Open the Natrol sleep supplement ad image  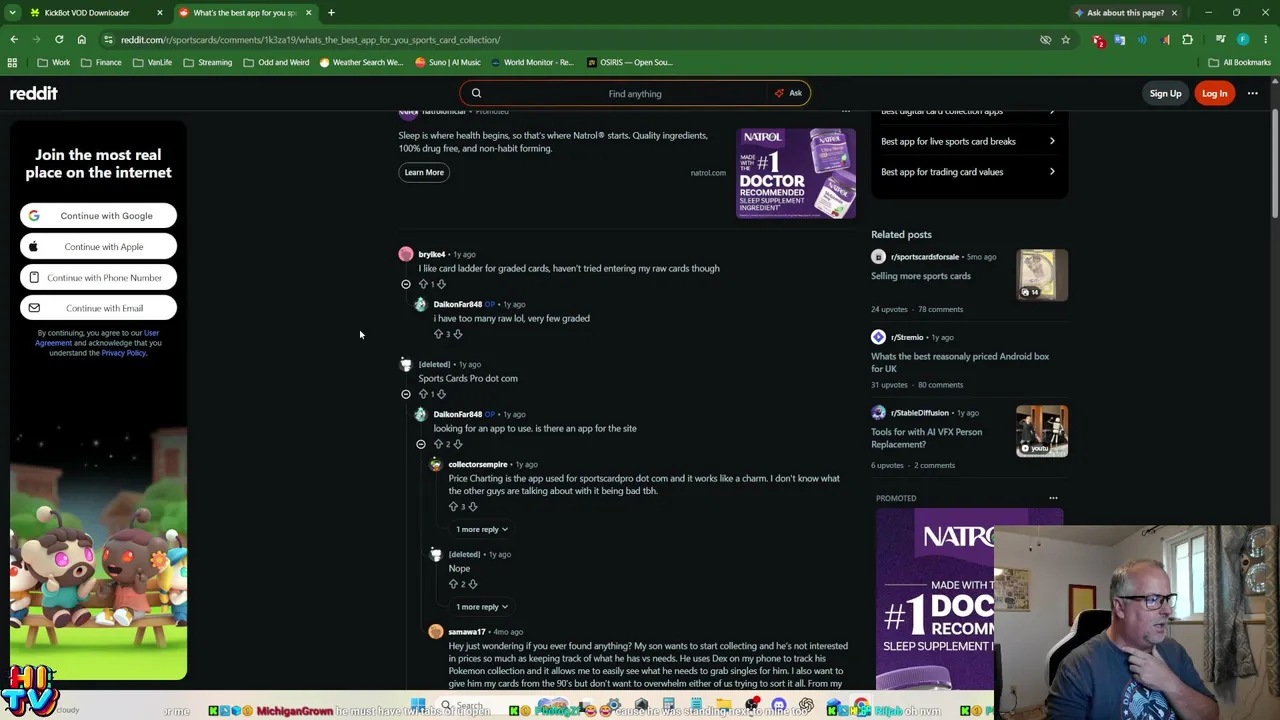coord(796,173)
